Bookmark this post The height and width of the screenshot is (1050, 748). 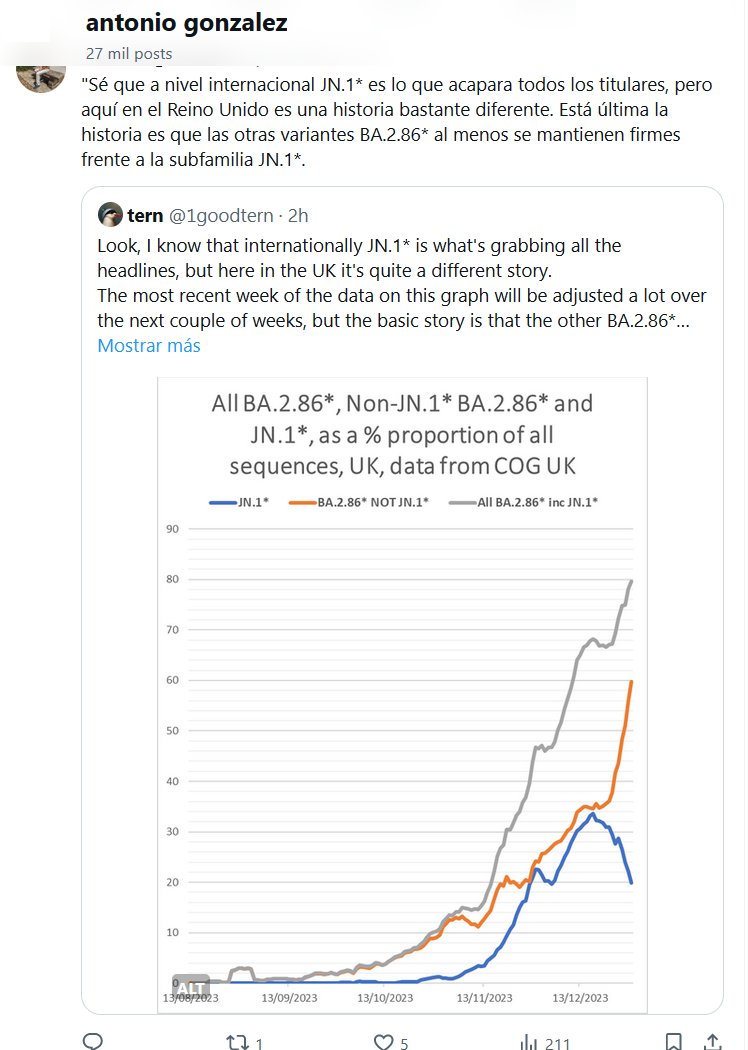point(675,1042)
